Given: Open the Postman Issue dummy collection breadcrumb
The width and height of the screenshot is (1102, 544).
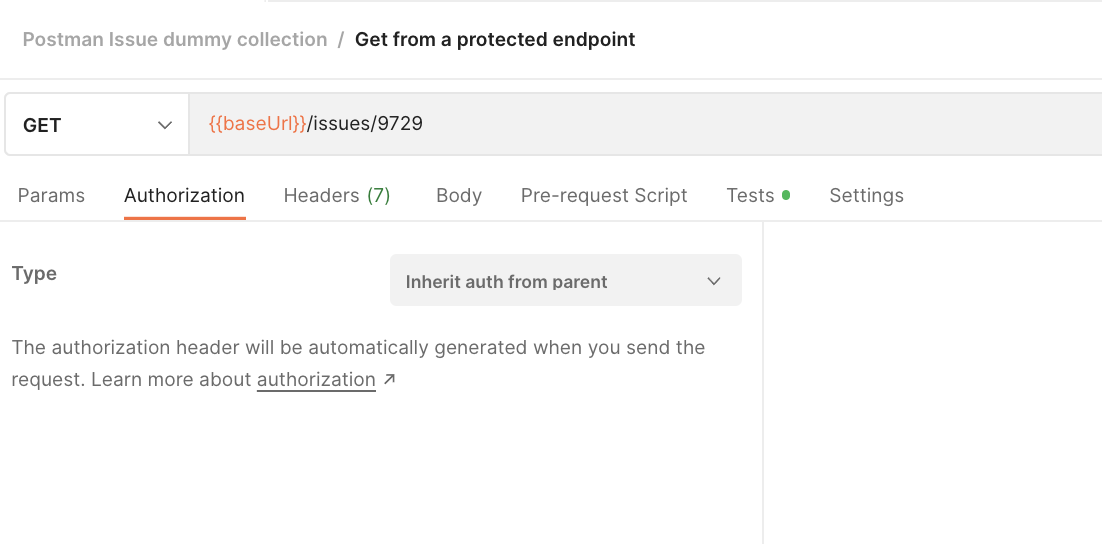Looking at the screenshot, I should click(x=175, y=40).
